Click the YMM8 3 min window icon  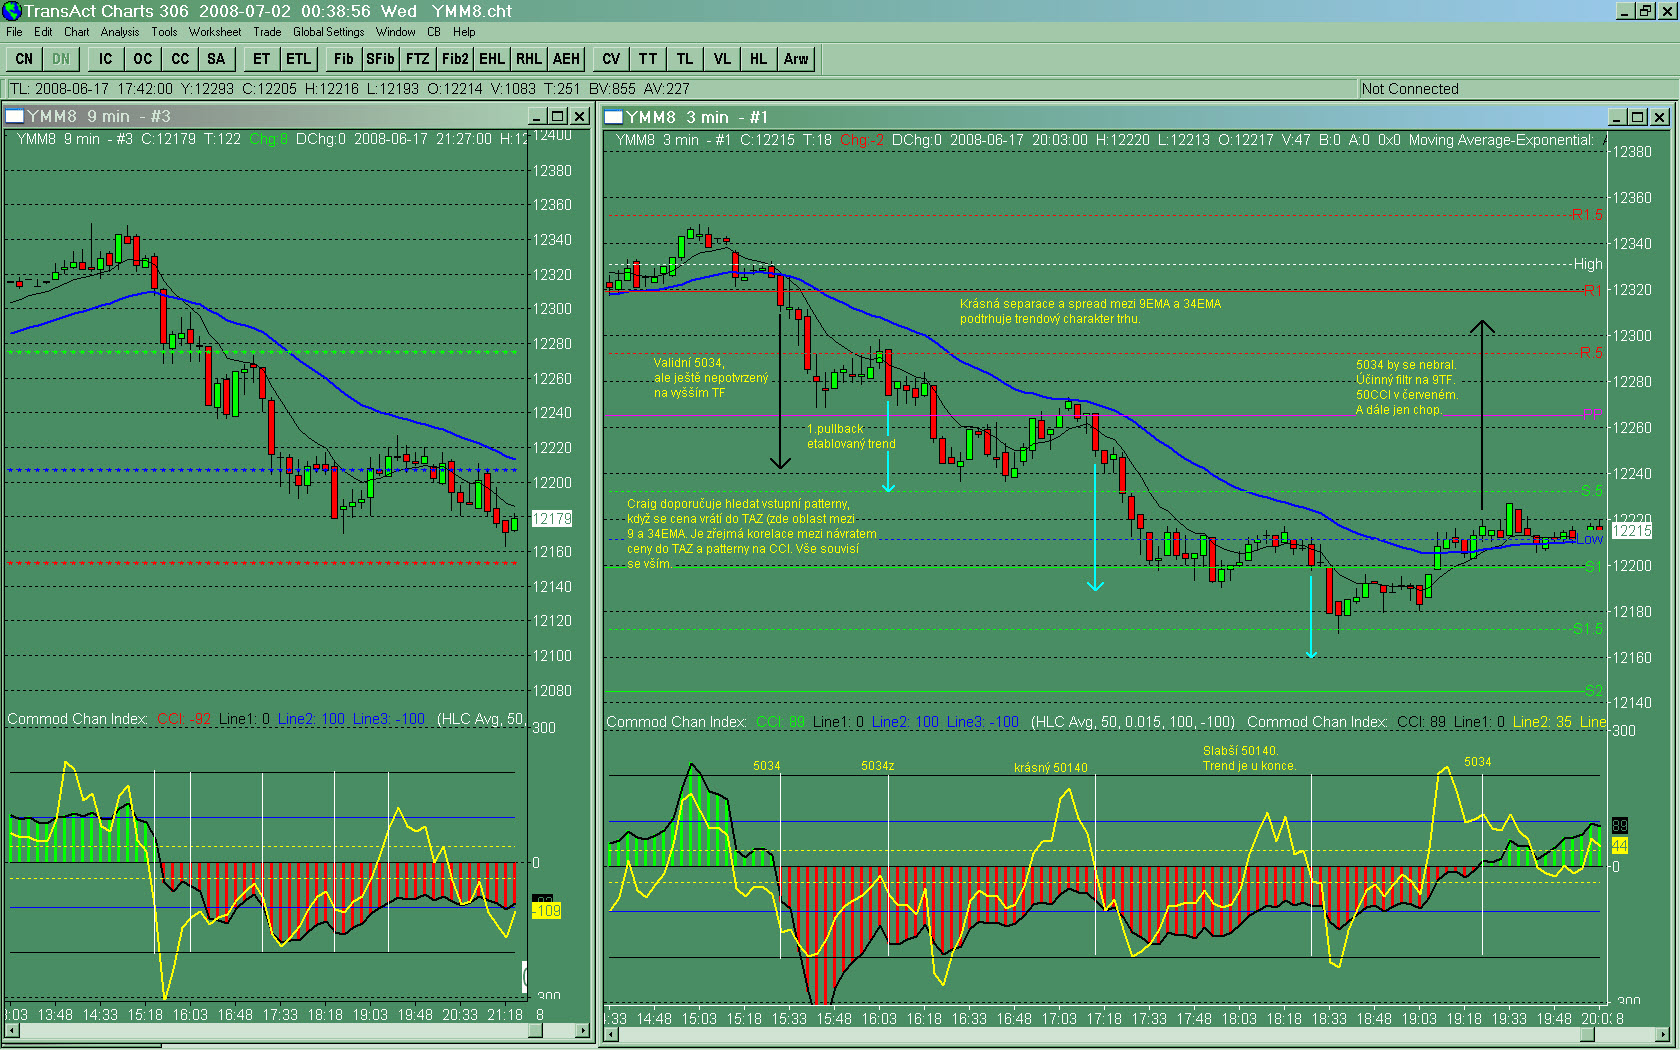coord(614,118)
